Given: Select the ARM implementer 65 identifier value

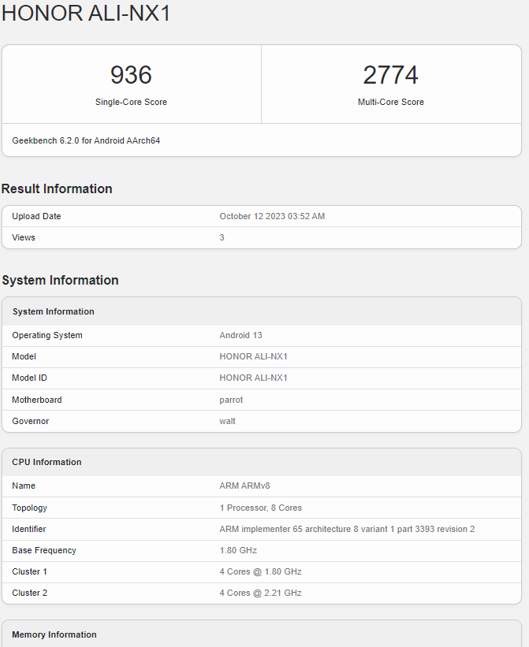Looking at the screenshot, I should [347, 529].
